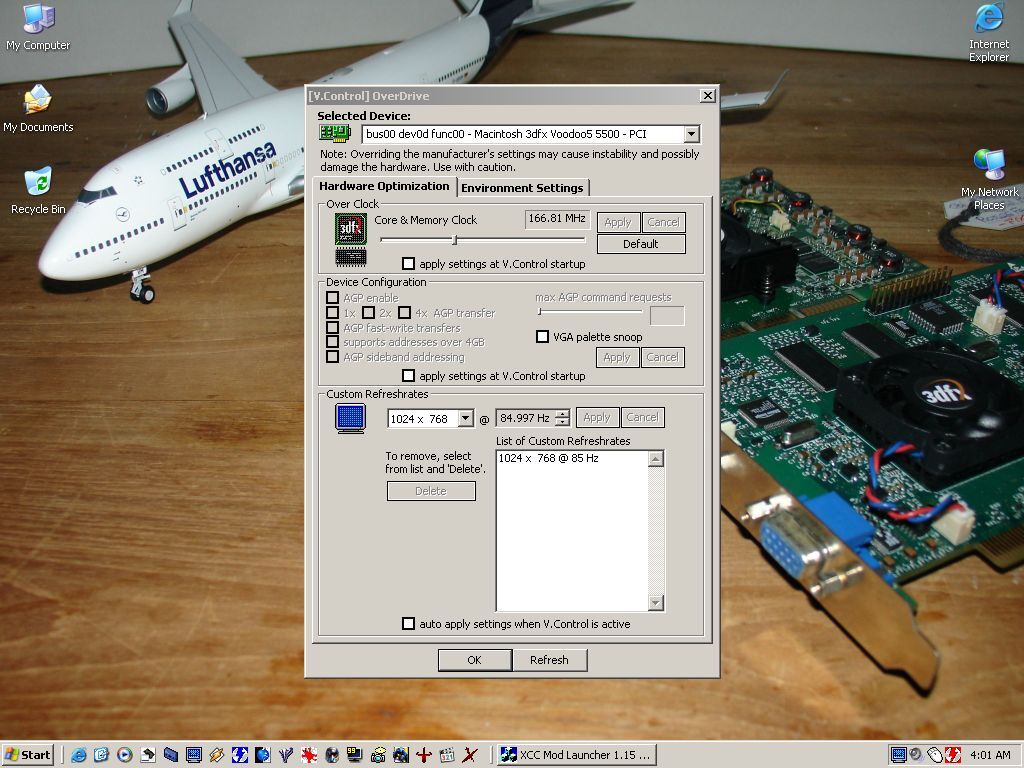Screen dimensions: 1024x768
Task: Enable VGA palette snoop
Action: (x=542, y=337)
